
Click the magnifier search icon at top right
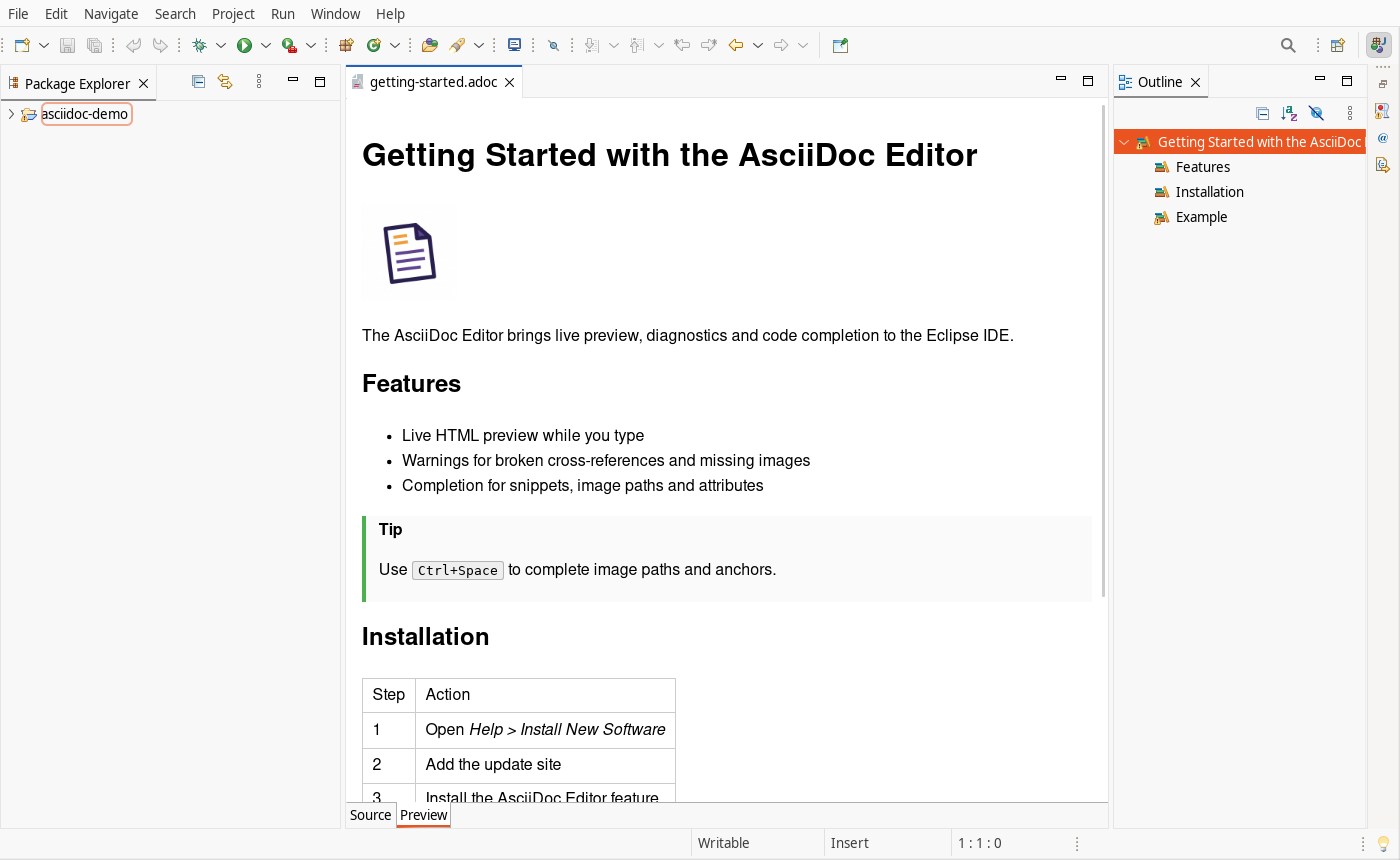click(x=1288, y=45)
